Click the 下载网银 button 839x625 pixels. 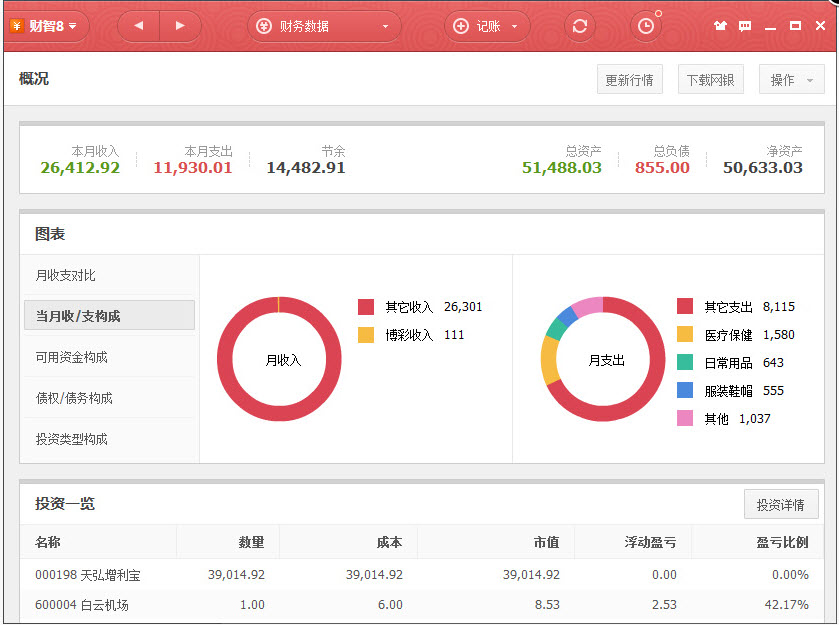click(710, 80)
